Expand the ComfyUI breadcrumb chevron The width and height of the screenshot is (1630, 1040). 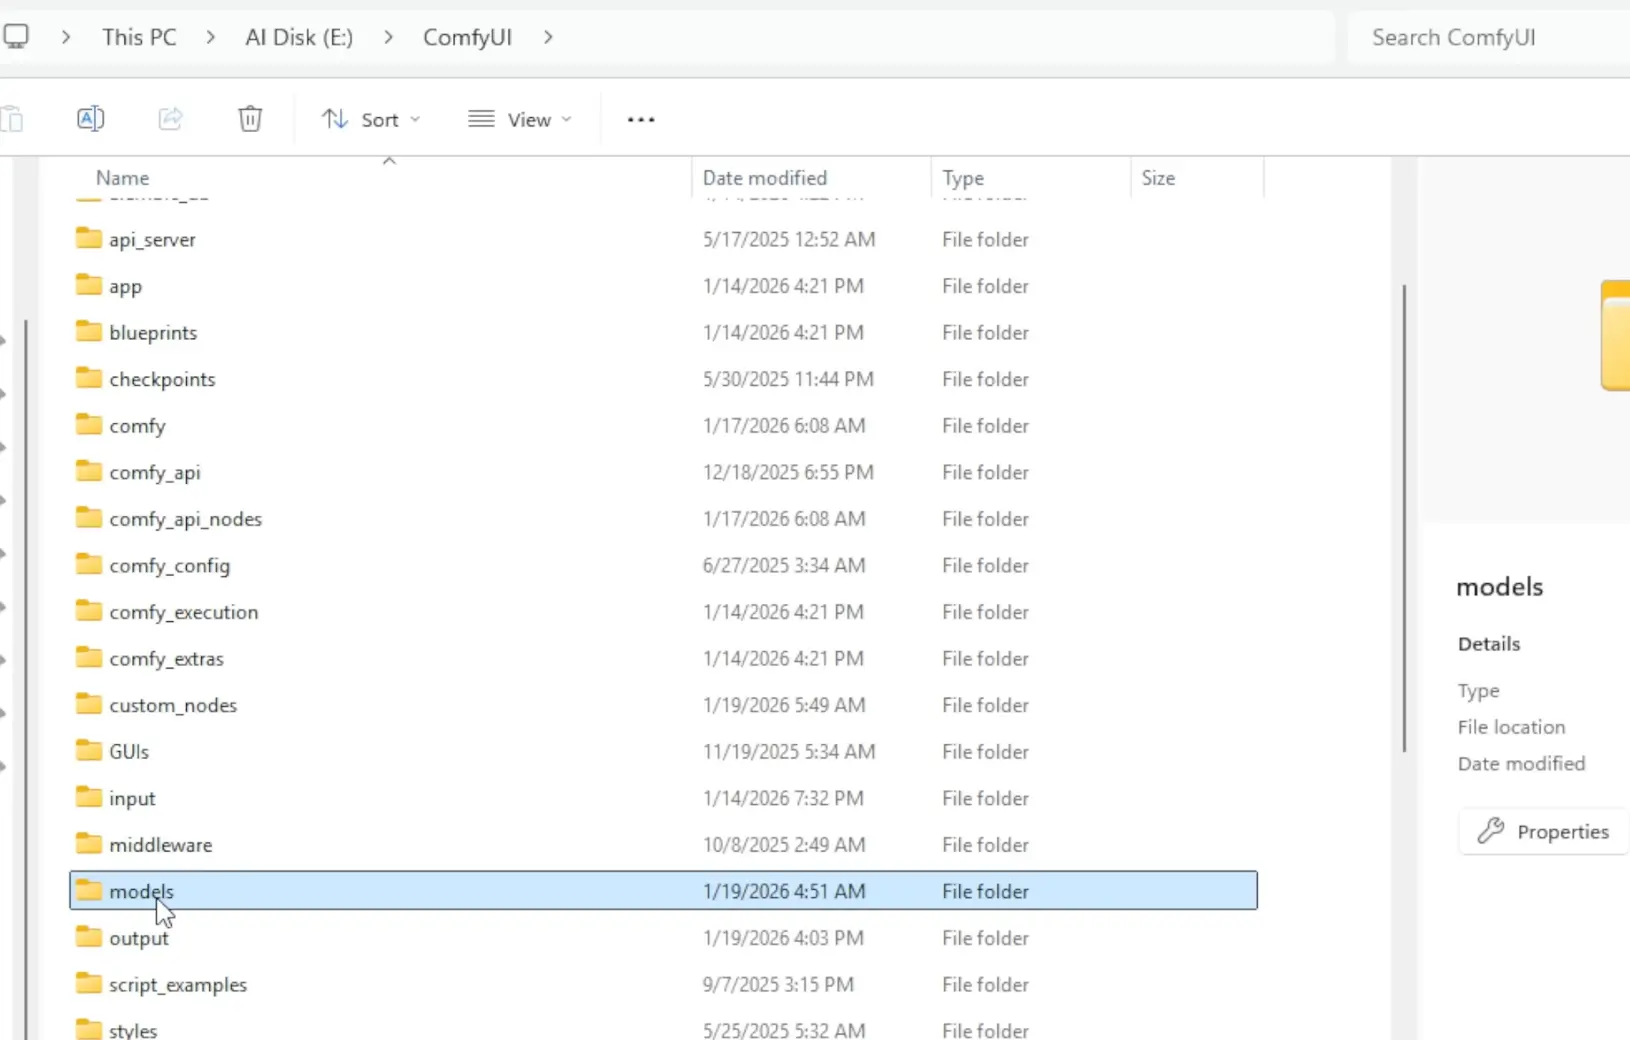[x=548, y=37]
